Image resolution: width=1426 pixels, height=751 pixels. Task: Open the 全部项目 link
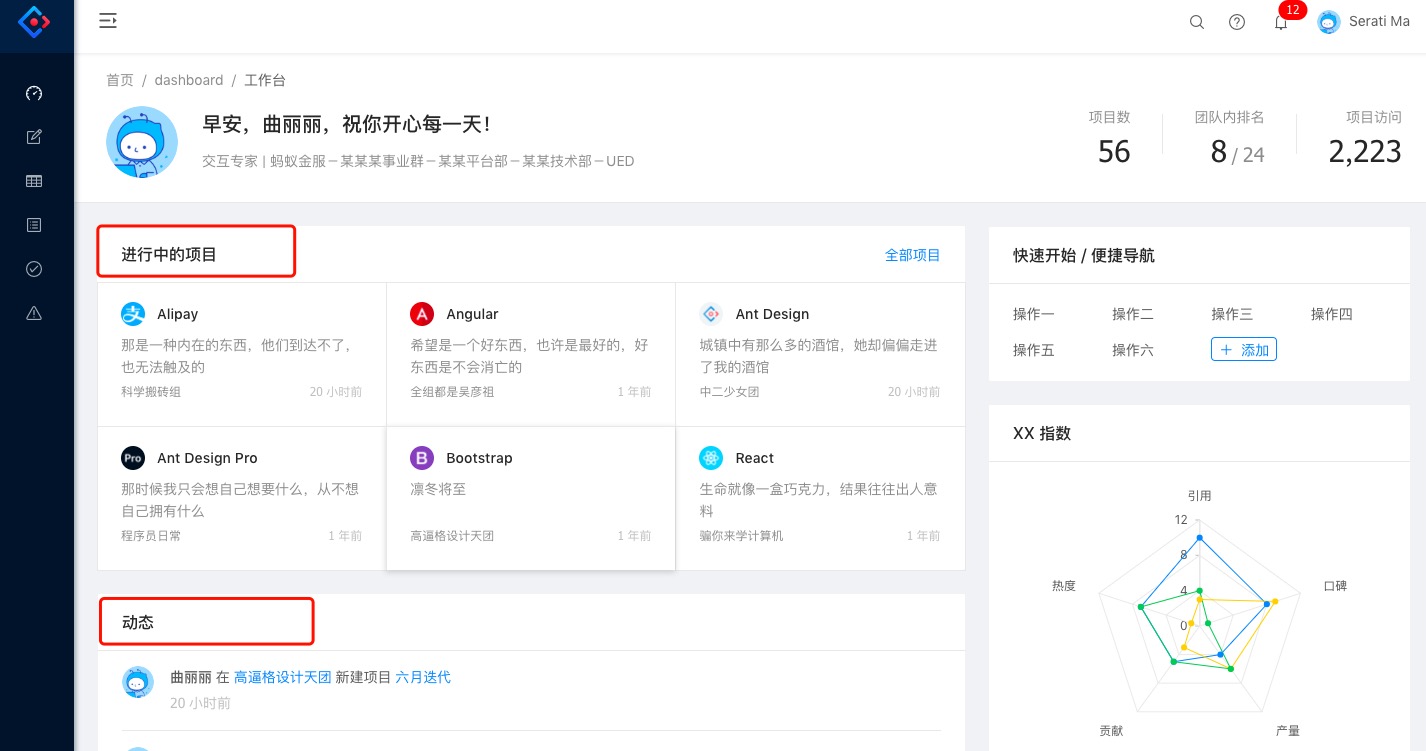pos(912,255)
